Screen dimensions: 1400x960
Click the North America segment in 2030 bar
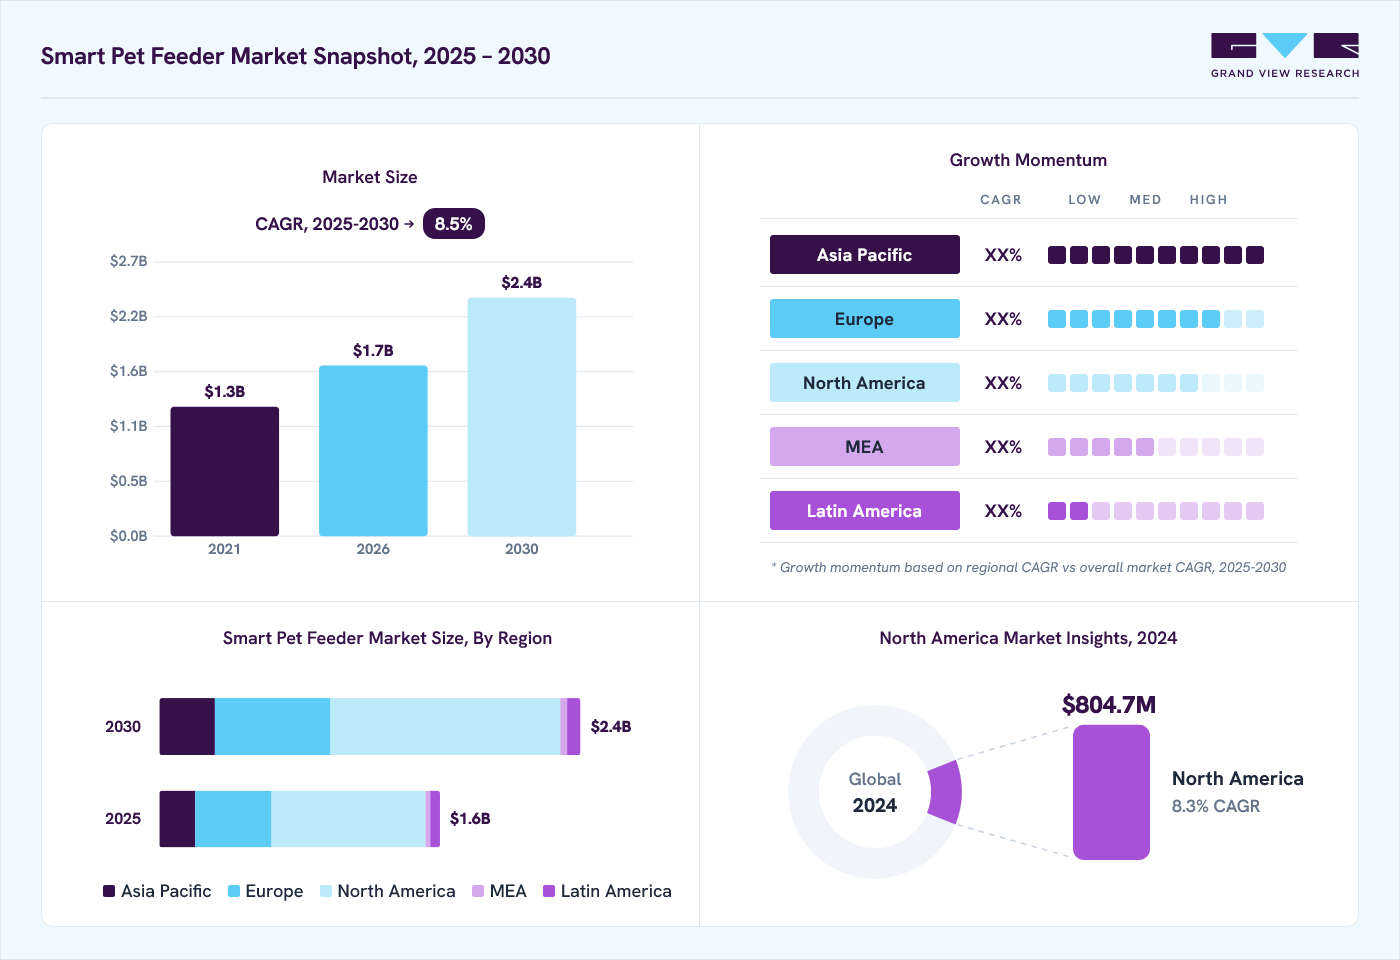point(445,727)
